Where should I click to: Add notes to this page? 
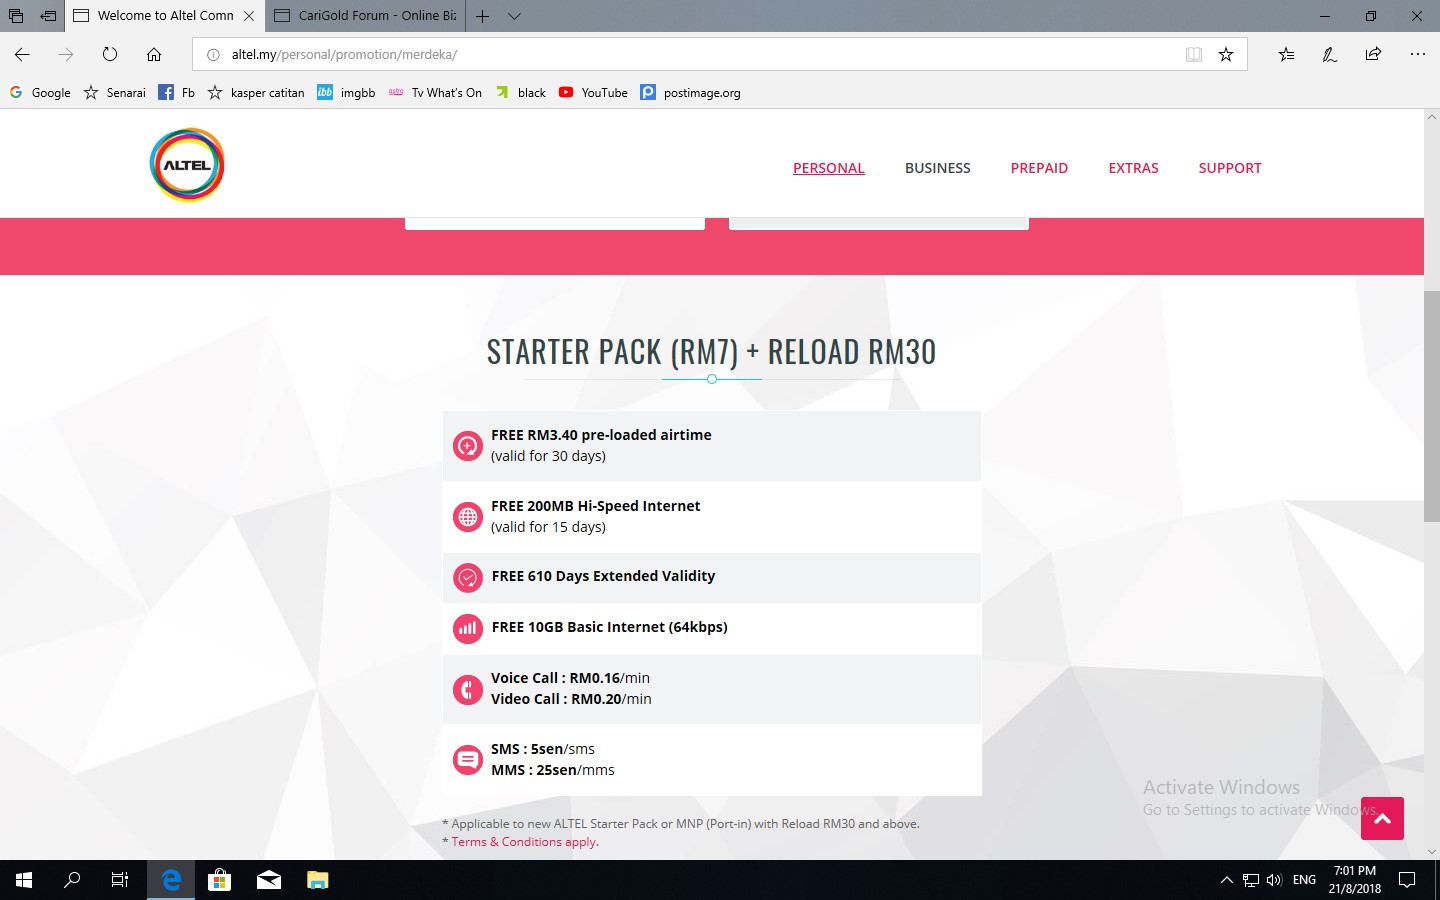point(1330,54)
